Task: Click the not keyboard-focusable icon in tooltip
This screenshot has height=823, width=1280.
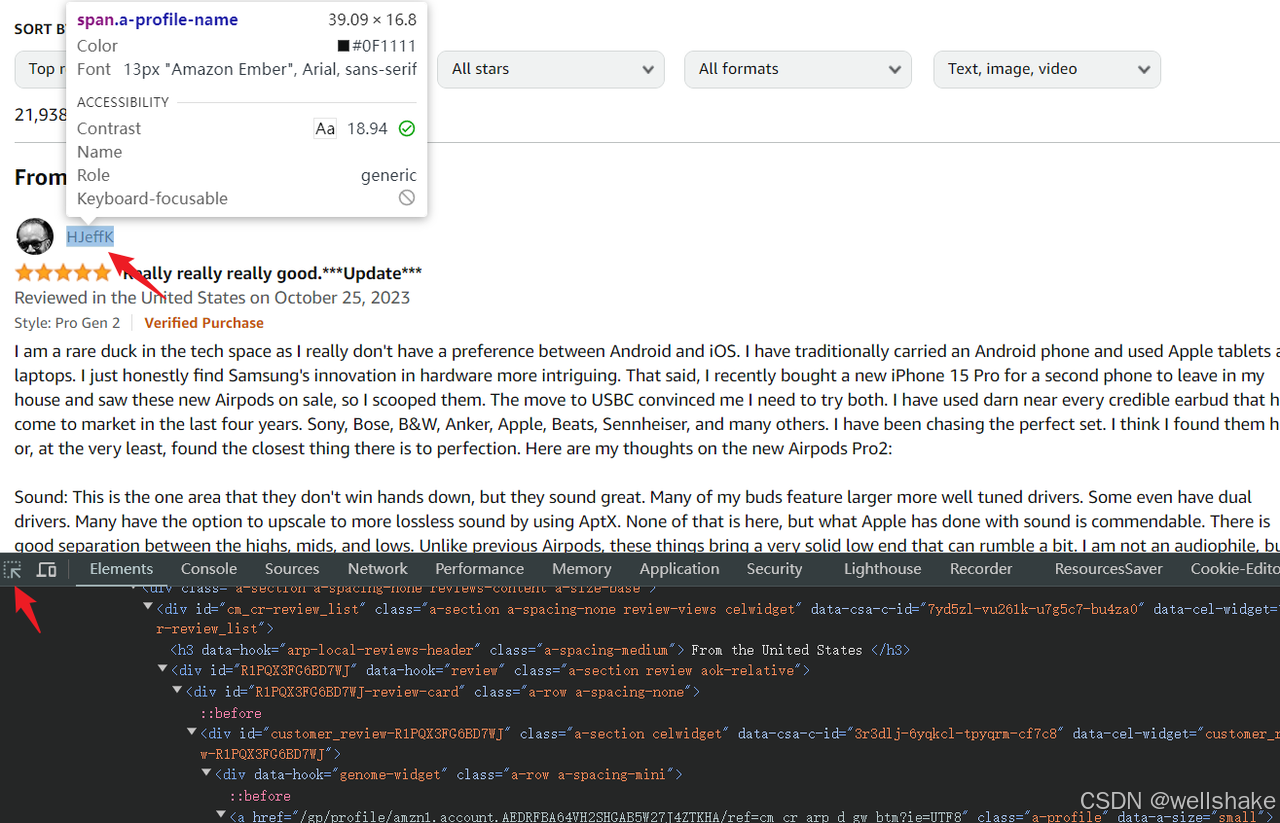Action: [x=406, y=198]
